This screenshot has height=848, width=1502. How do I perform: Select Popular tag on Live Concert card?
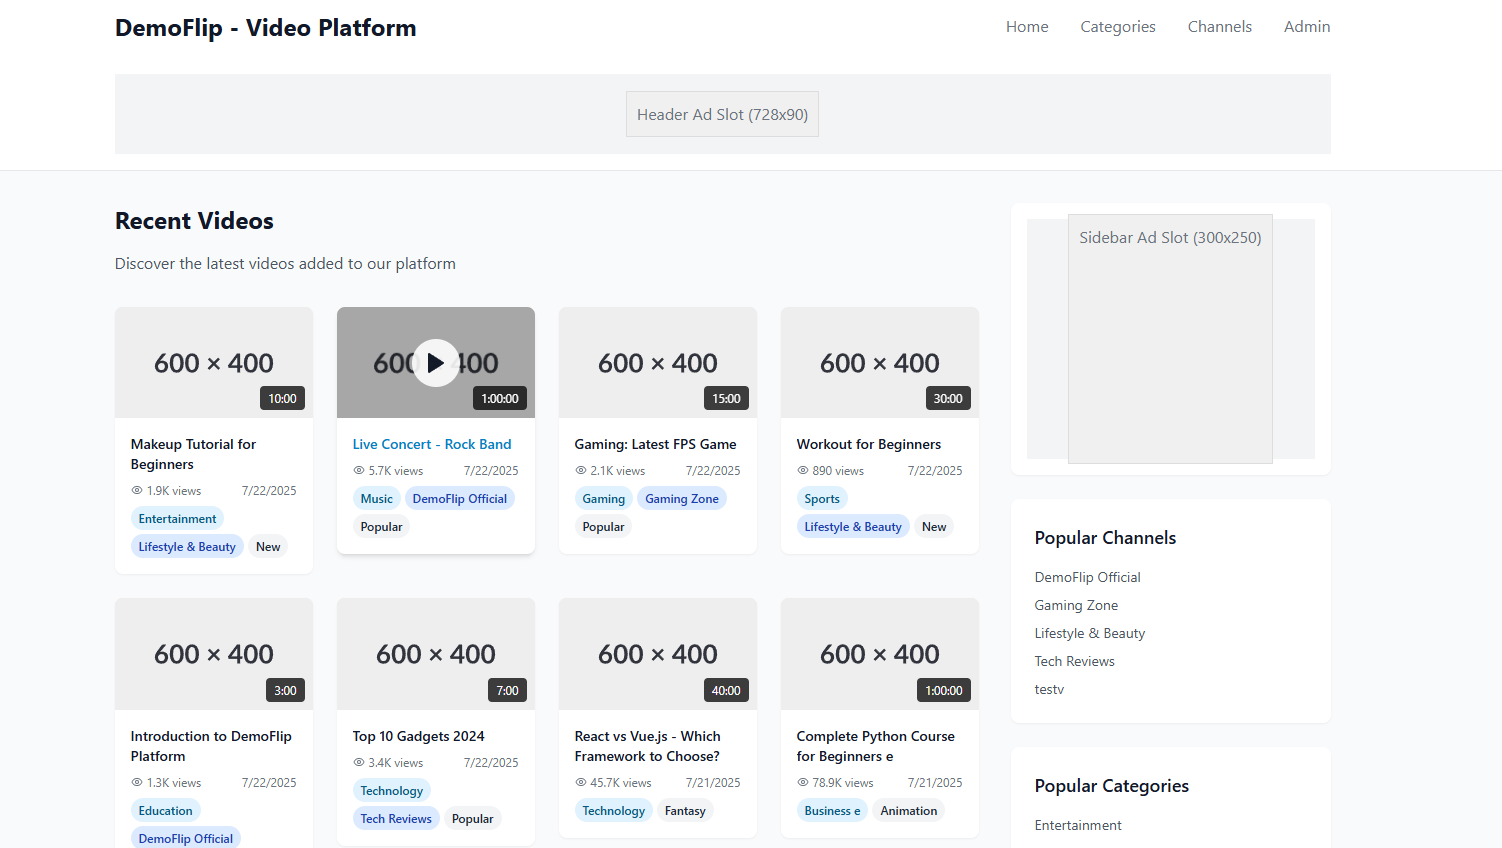point(381,527)
